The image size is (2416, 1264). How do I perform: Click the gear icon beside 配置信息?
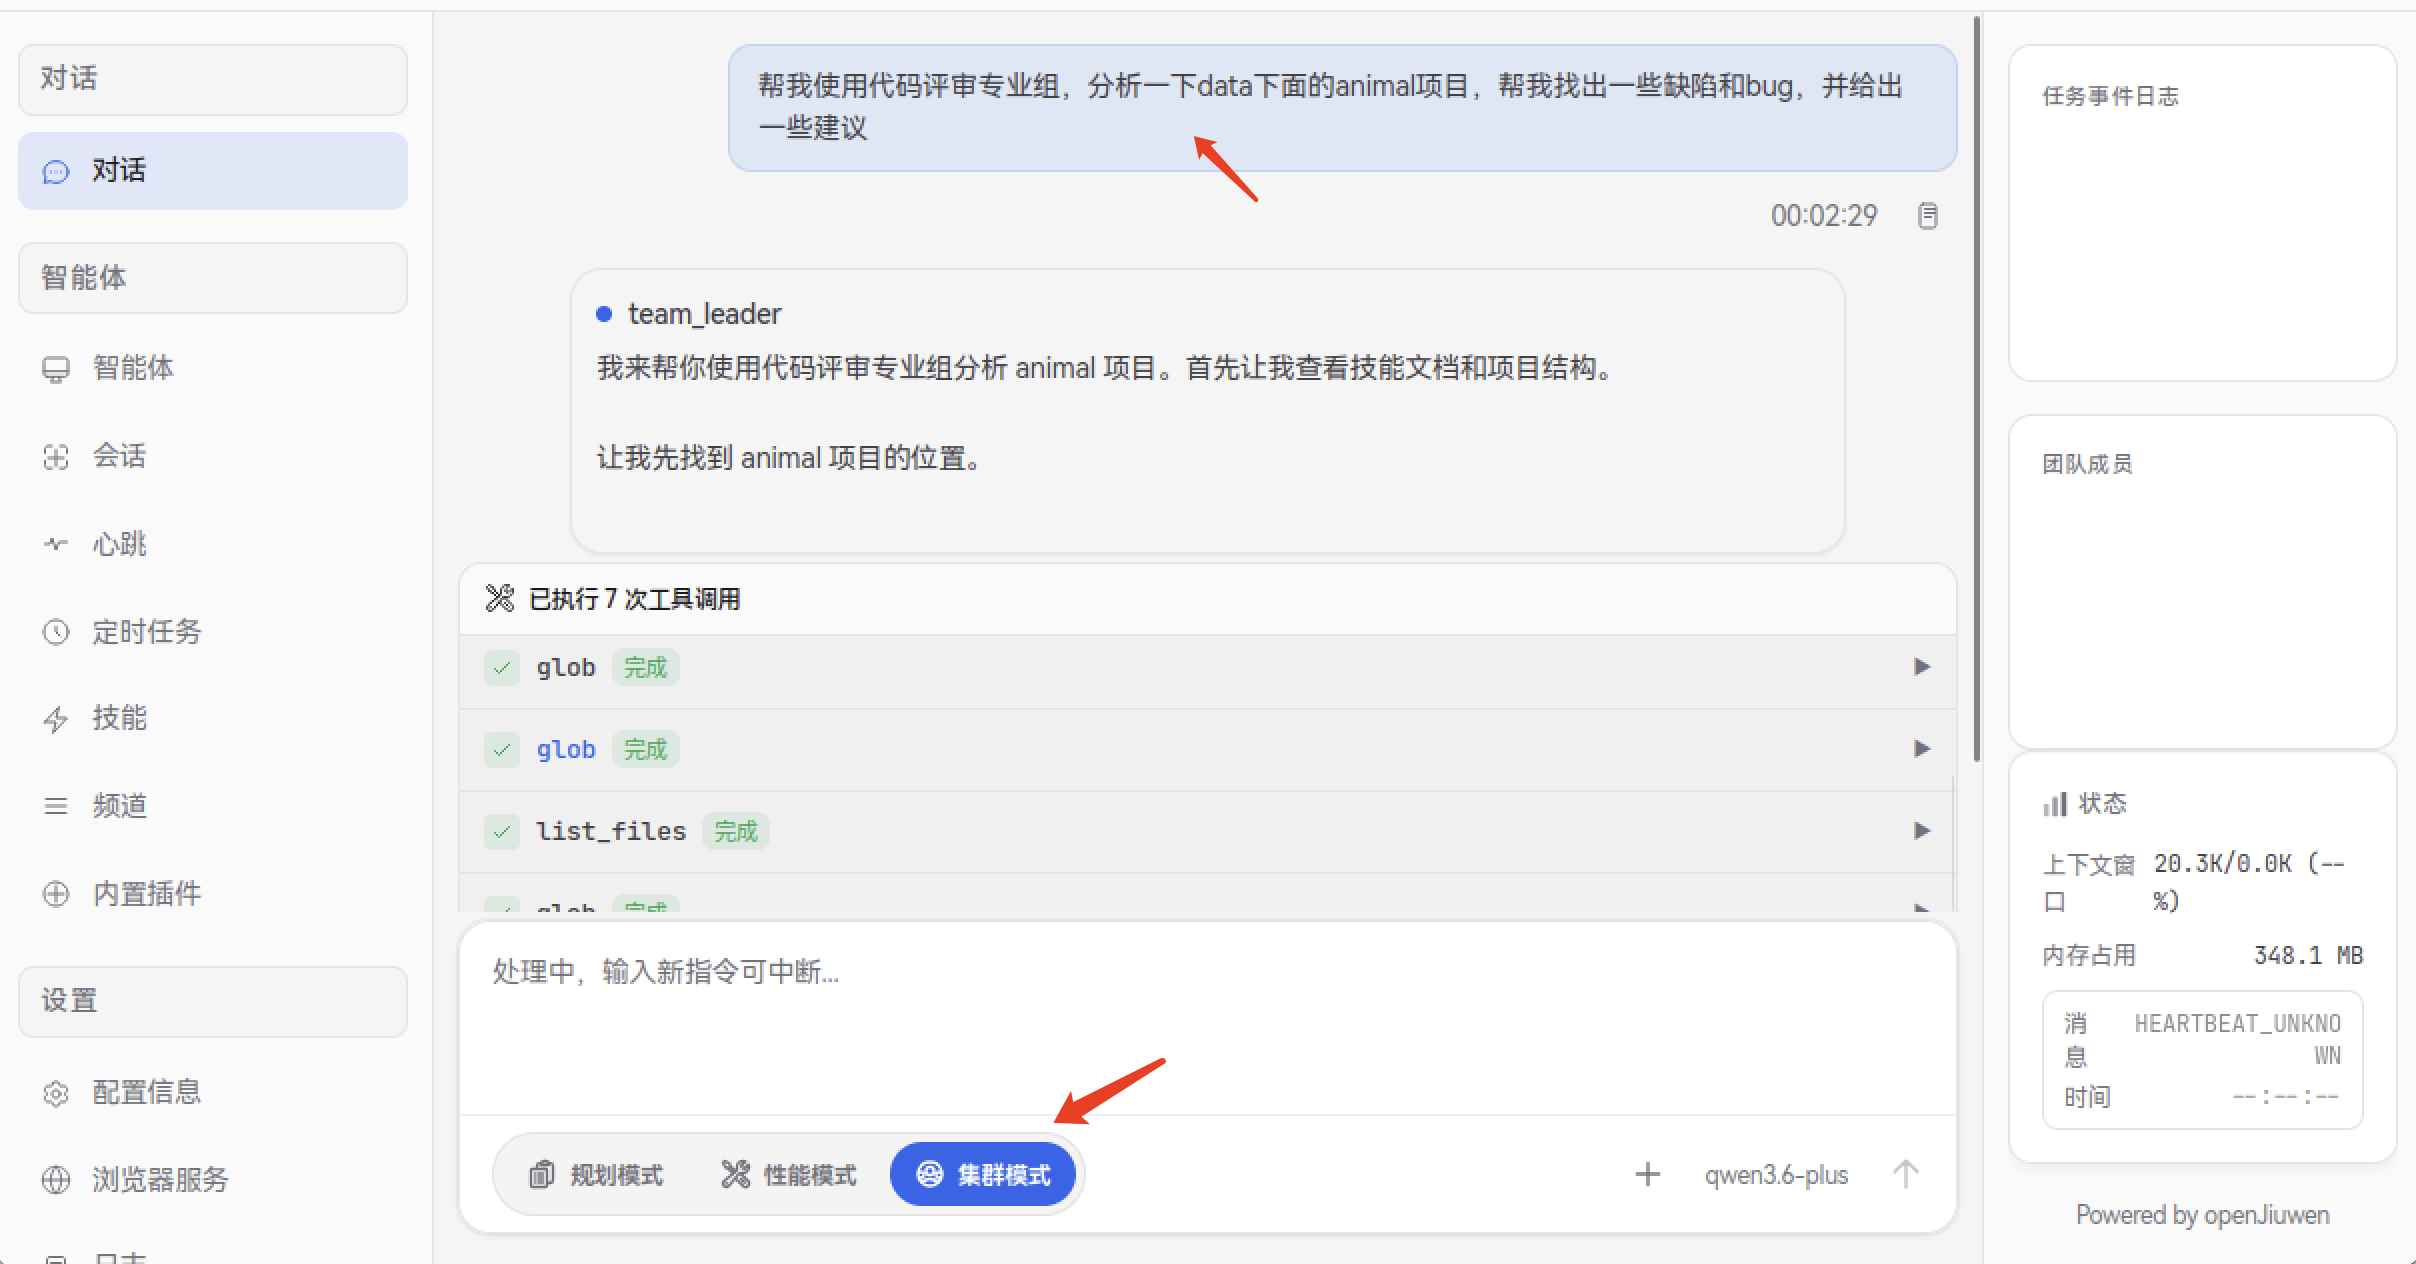[x=56, y=1093]
